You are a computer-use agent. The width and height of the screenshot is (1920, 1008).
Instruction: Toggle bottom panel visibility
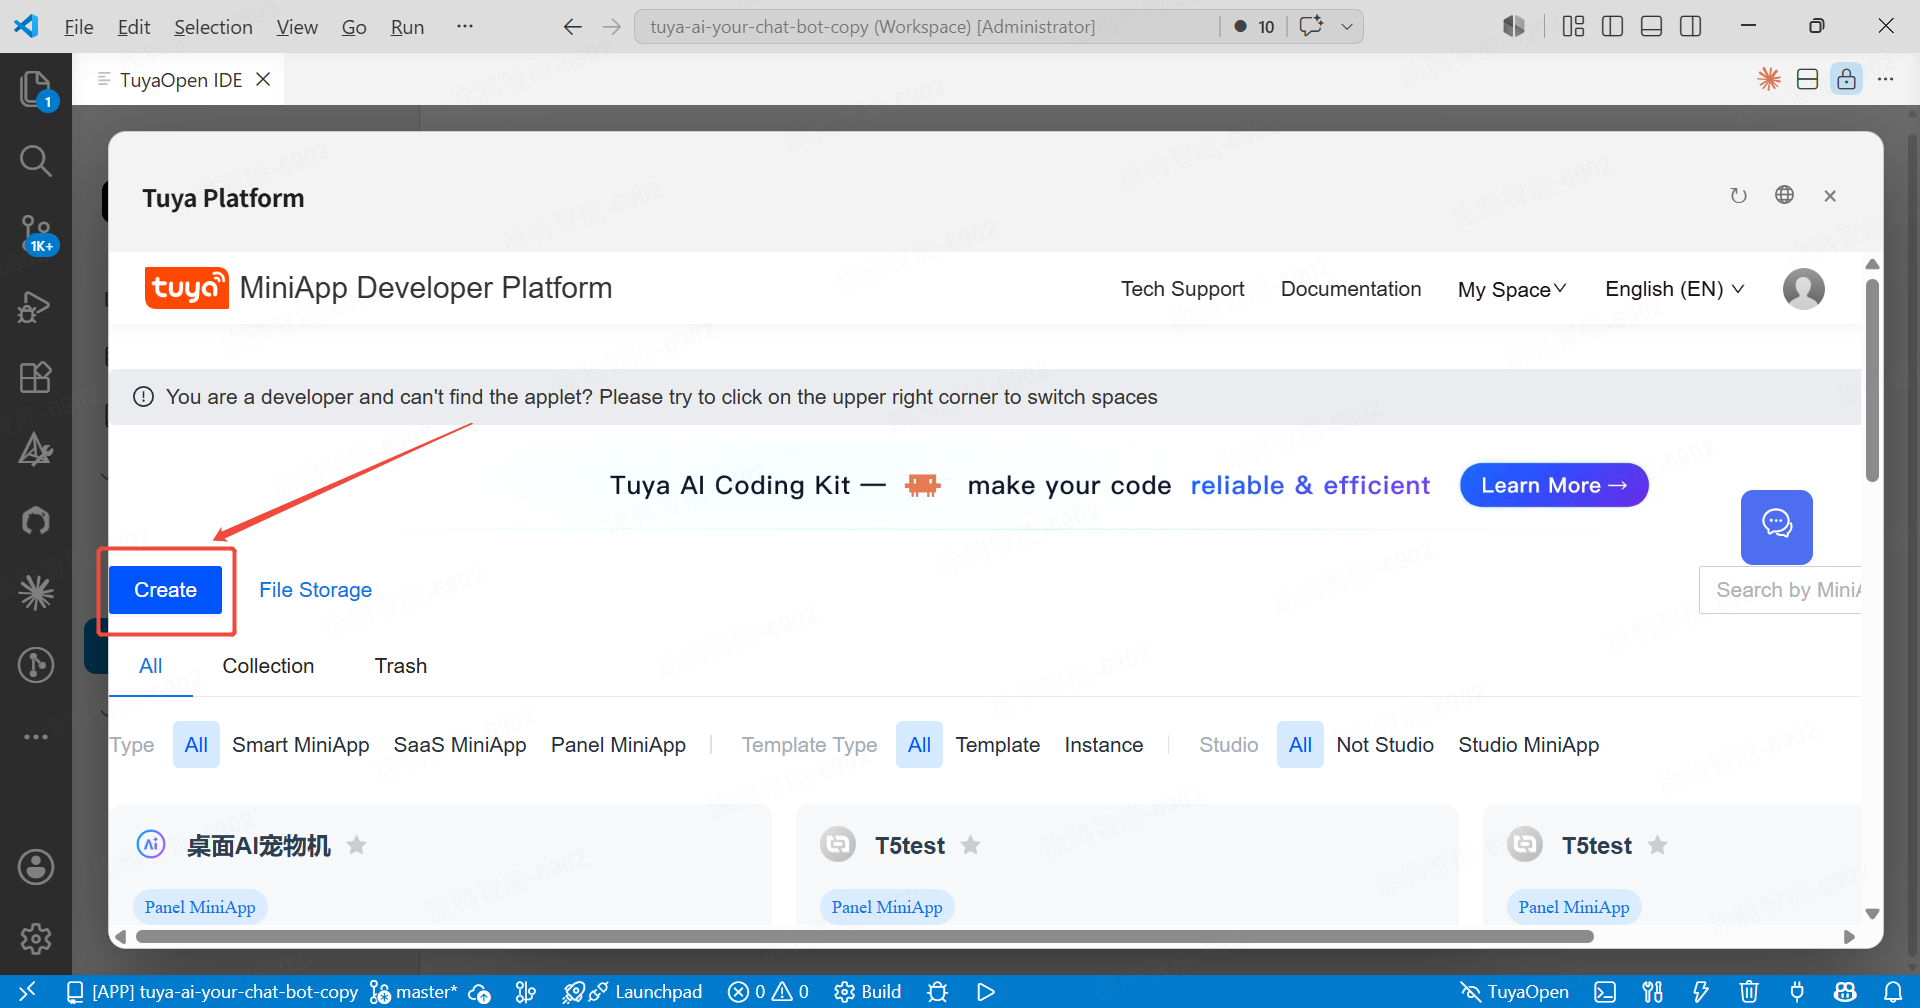point(1652,26)
